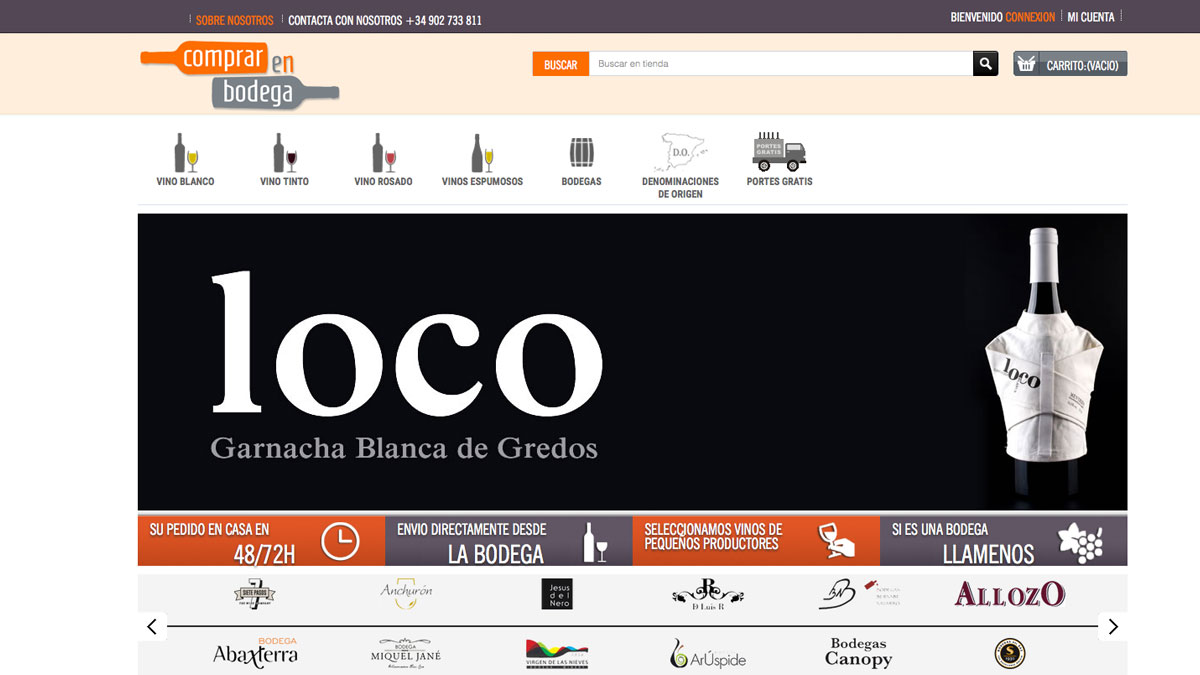Select the Vino Tinto bottle icon

tap(284, 153)
